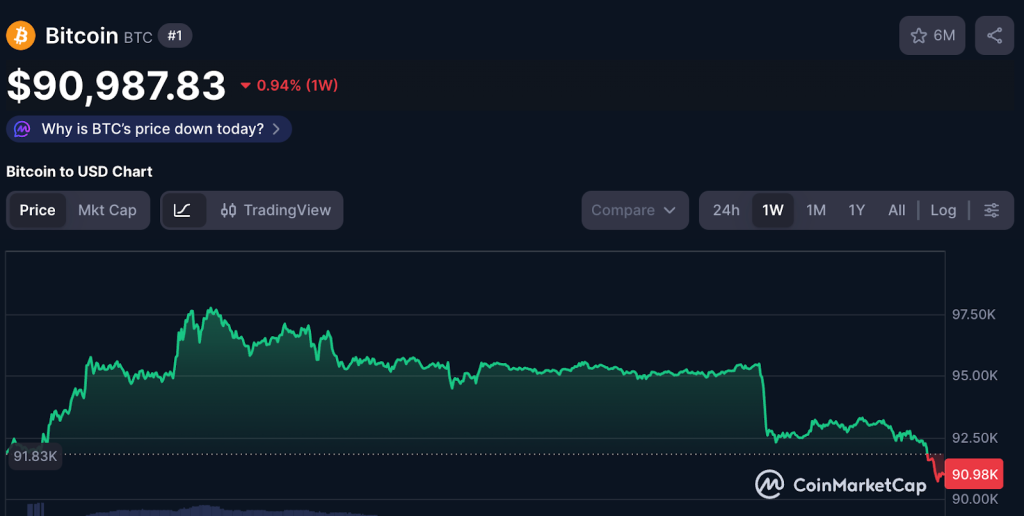This screenshot has width=1024, height=516.
Task: Show All-time price history
Action: pos(896,210)
